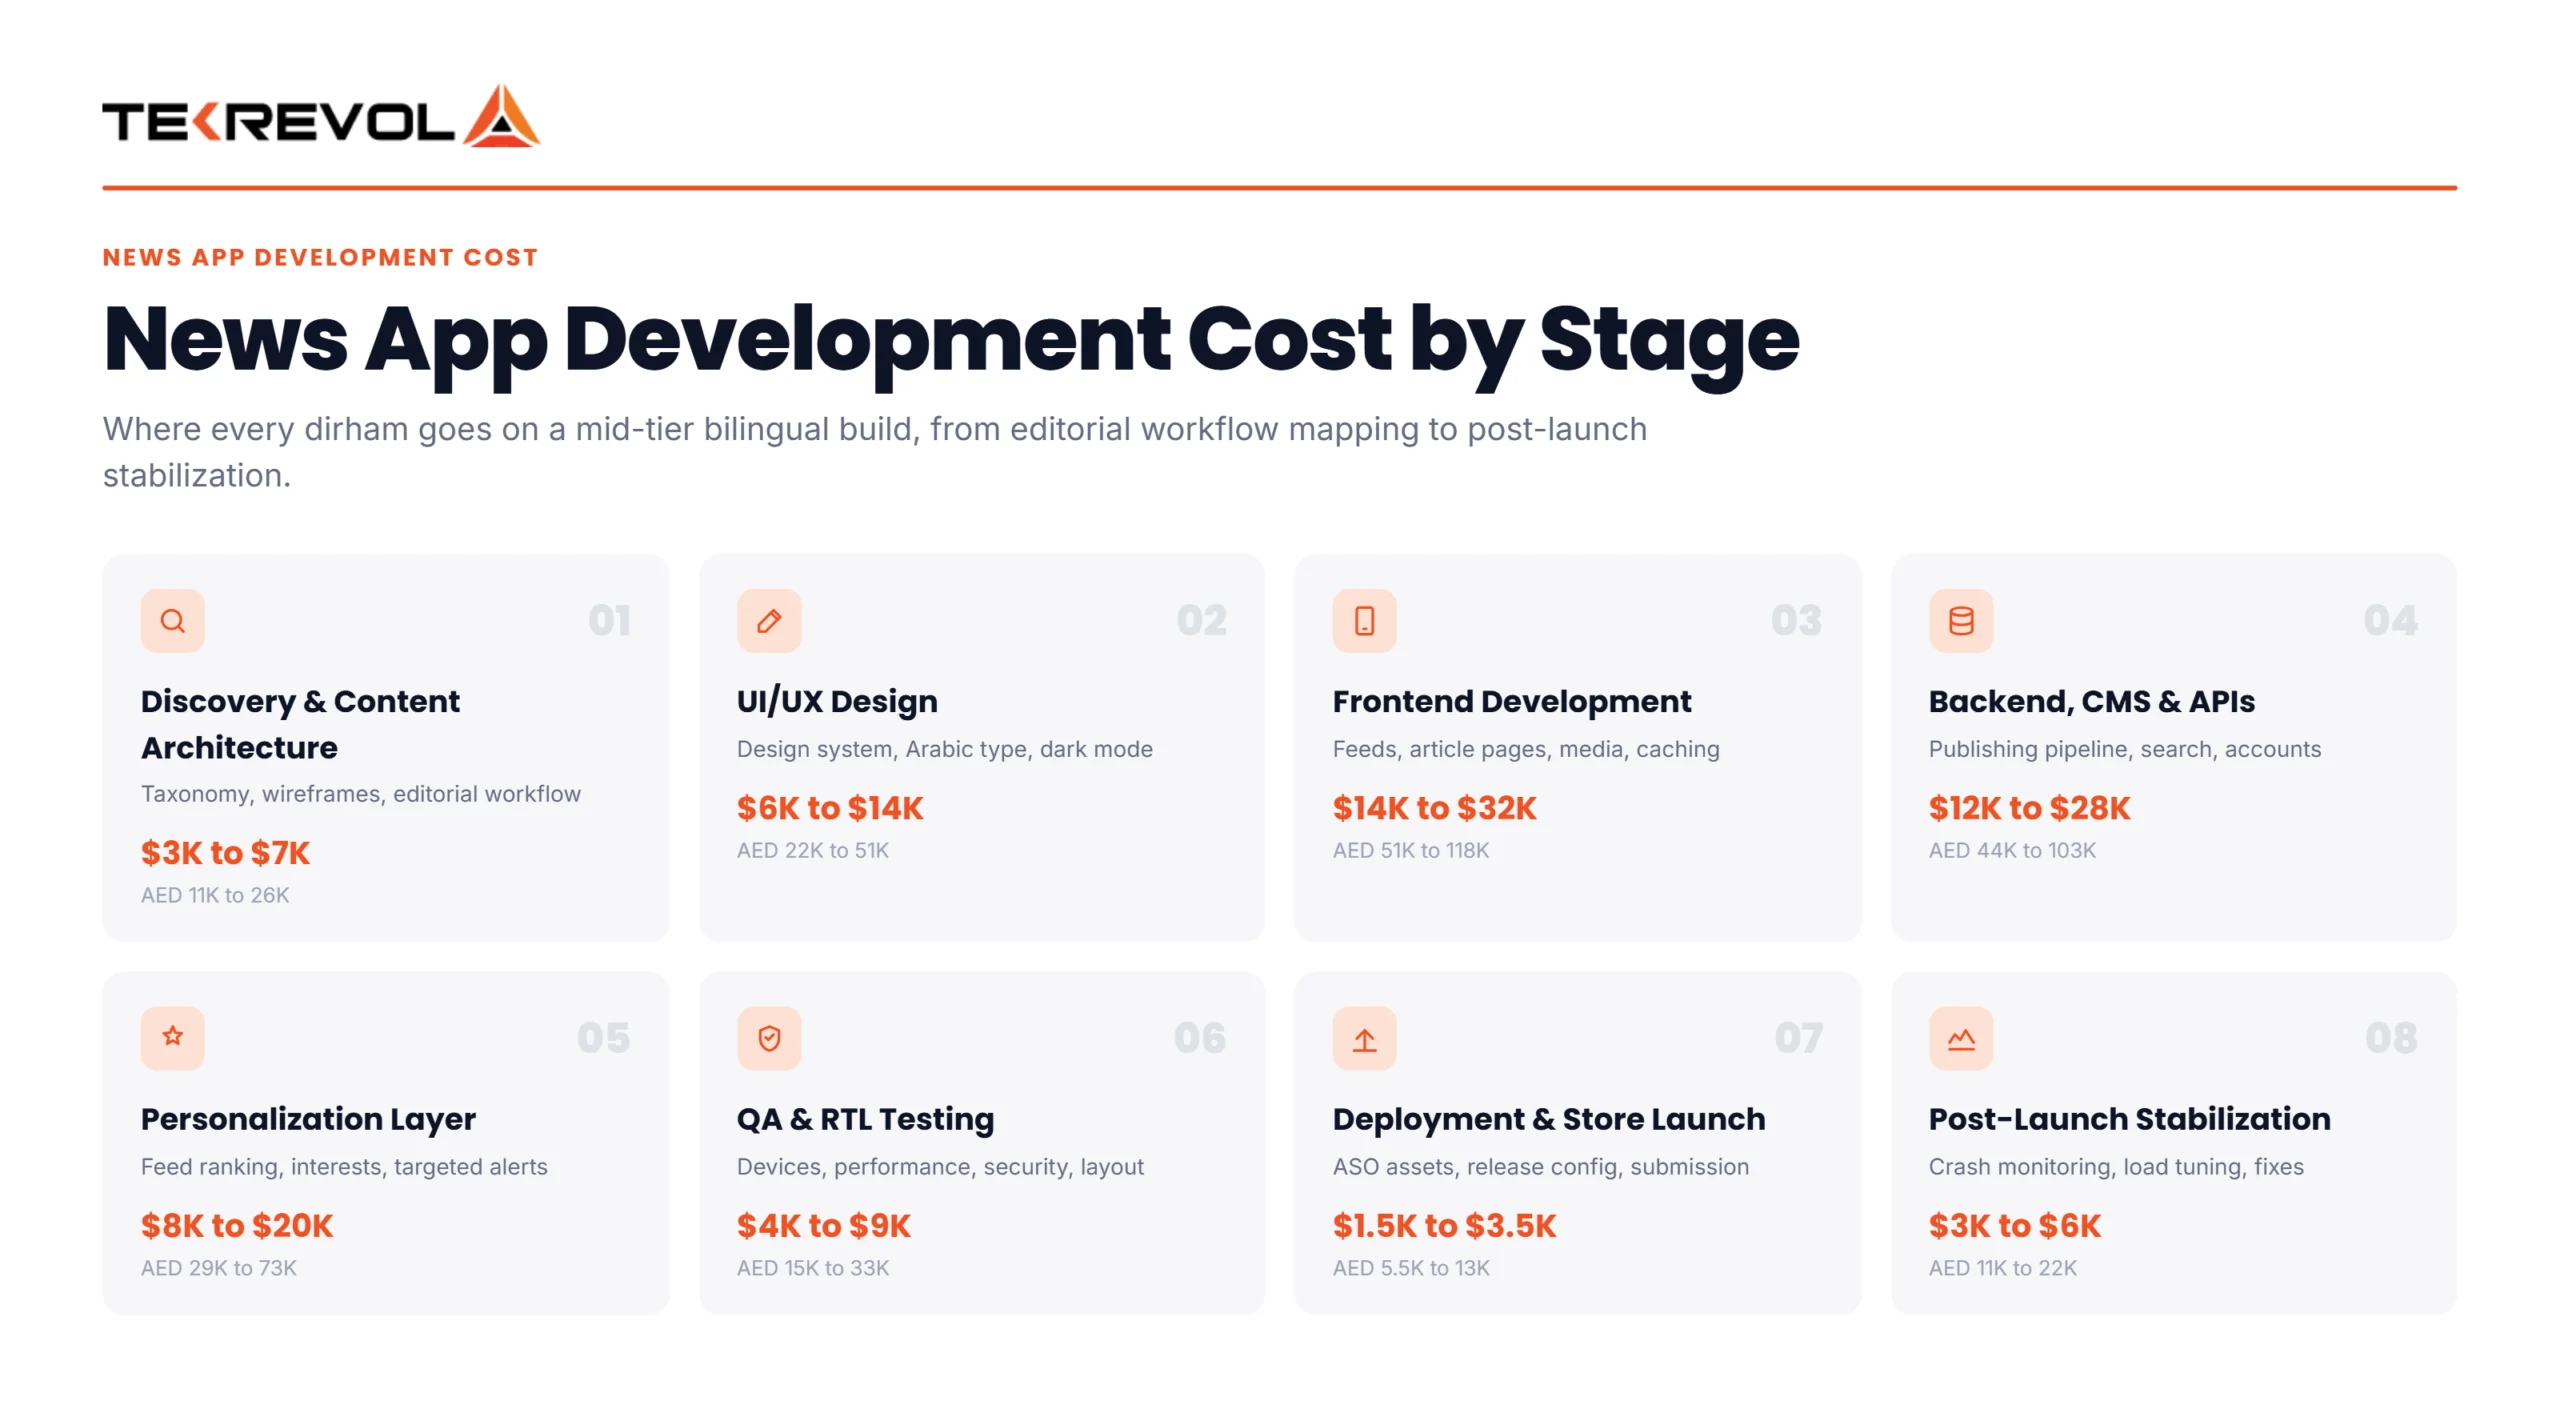This screenshot has height=1405, width=2560.
Task: Select the 'Frontend Development' heading
Action: 1511,701
